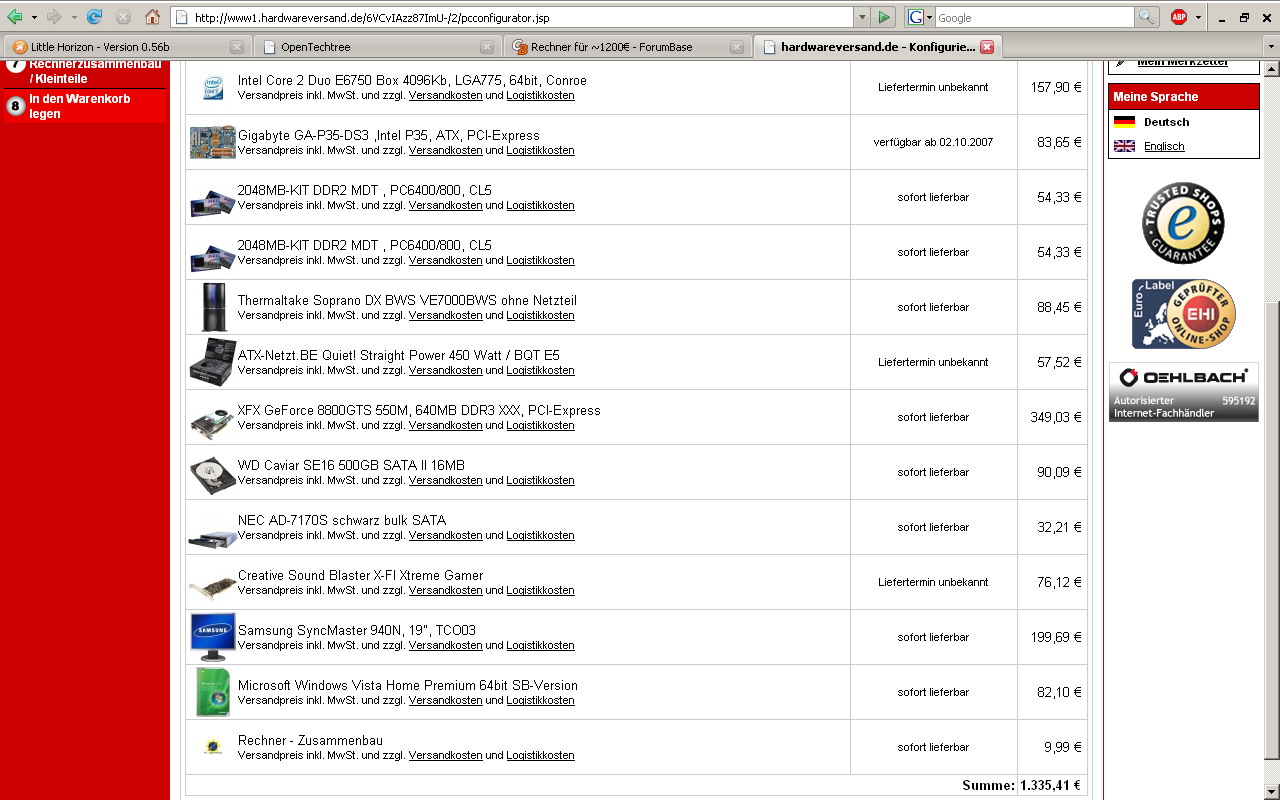Click the Oehlbach Internet-Fachhändler banner
This screenshot has width=1280, height=800.
tap(1184, 392)
